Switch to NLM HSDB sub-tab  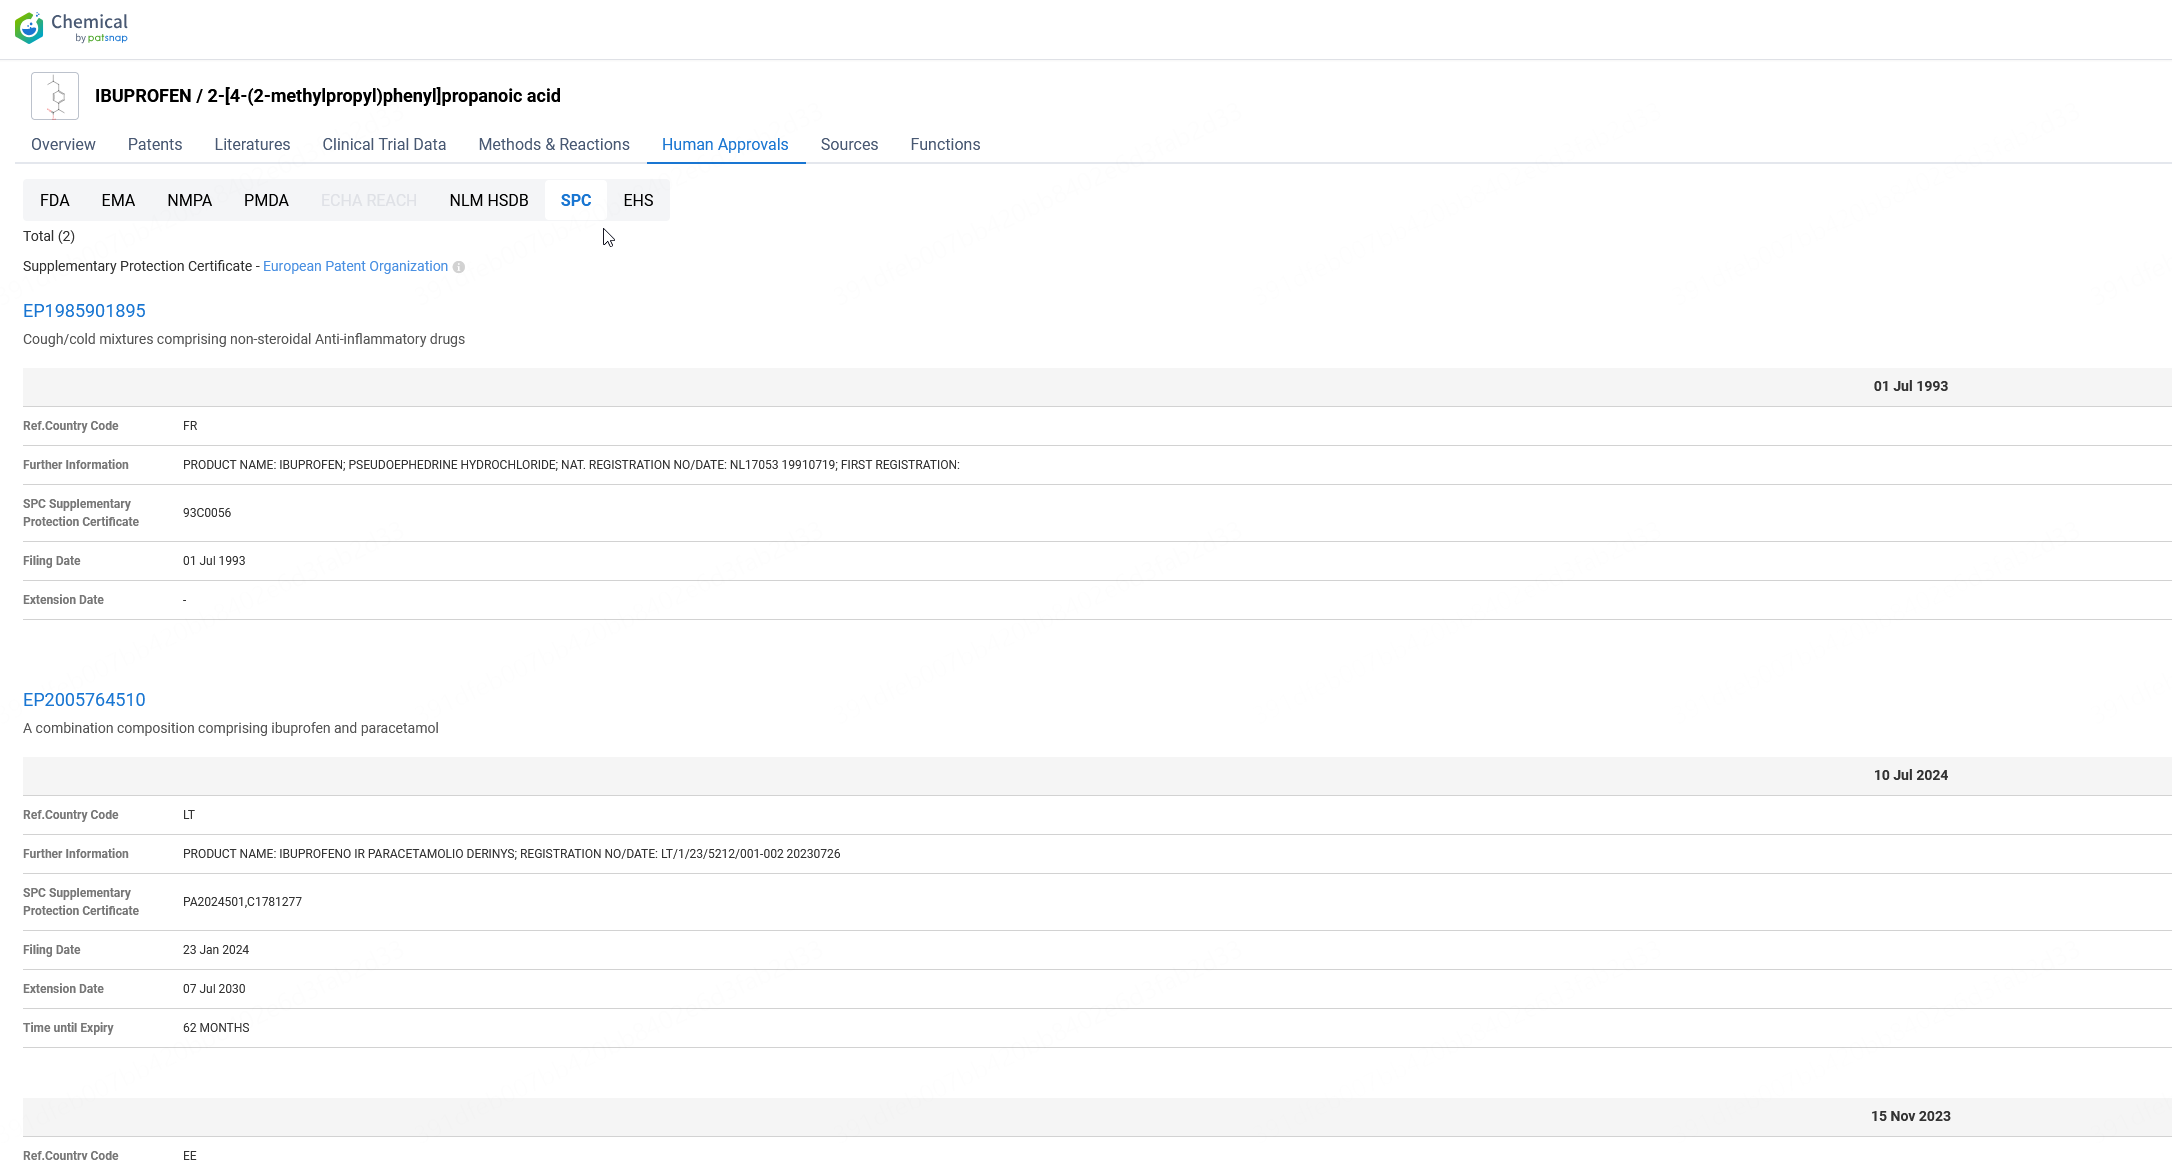(x=488, y=200)
